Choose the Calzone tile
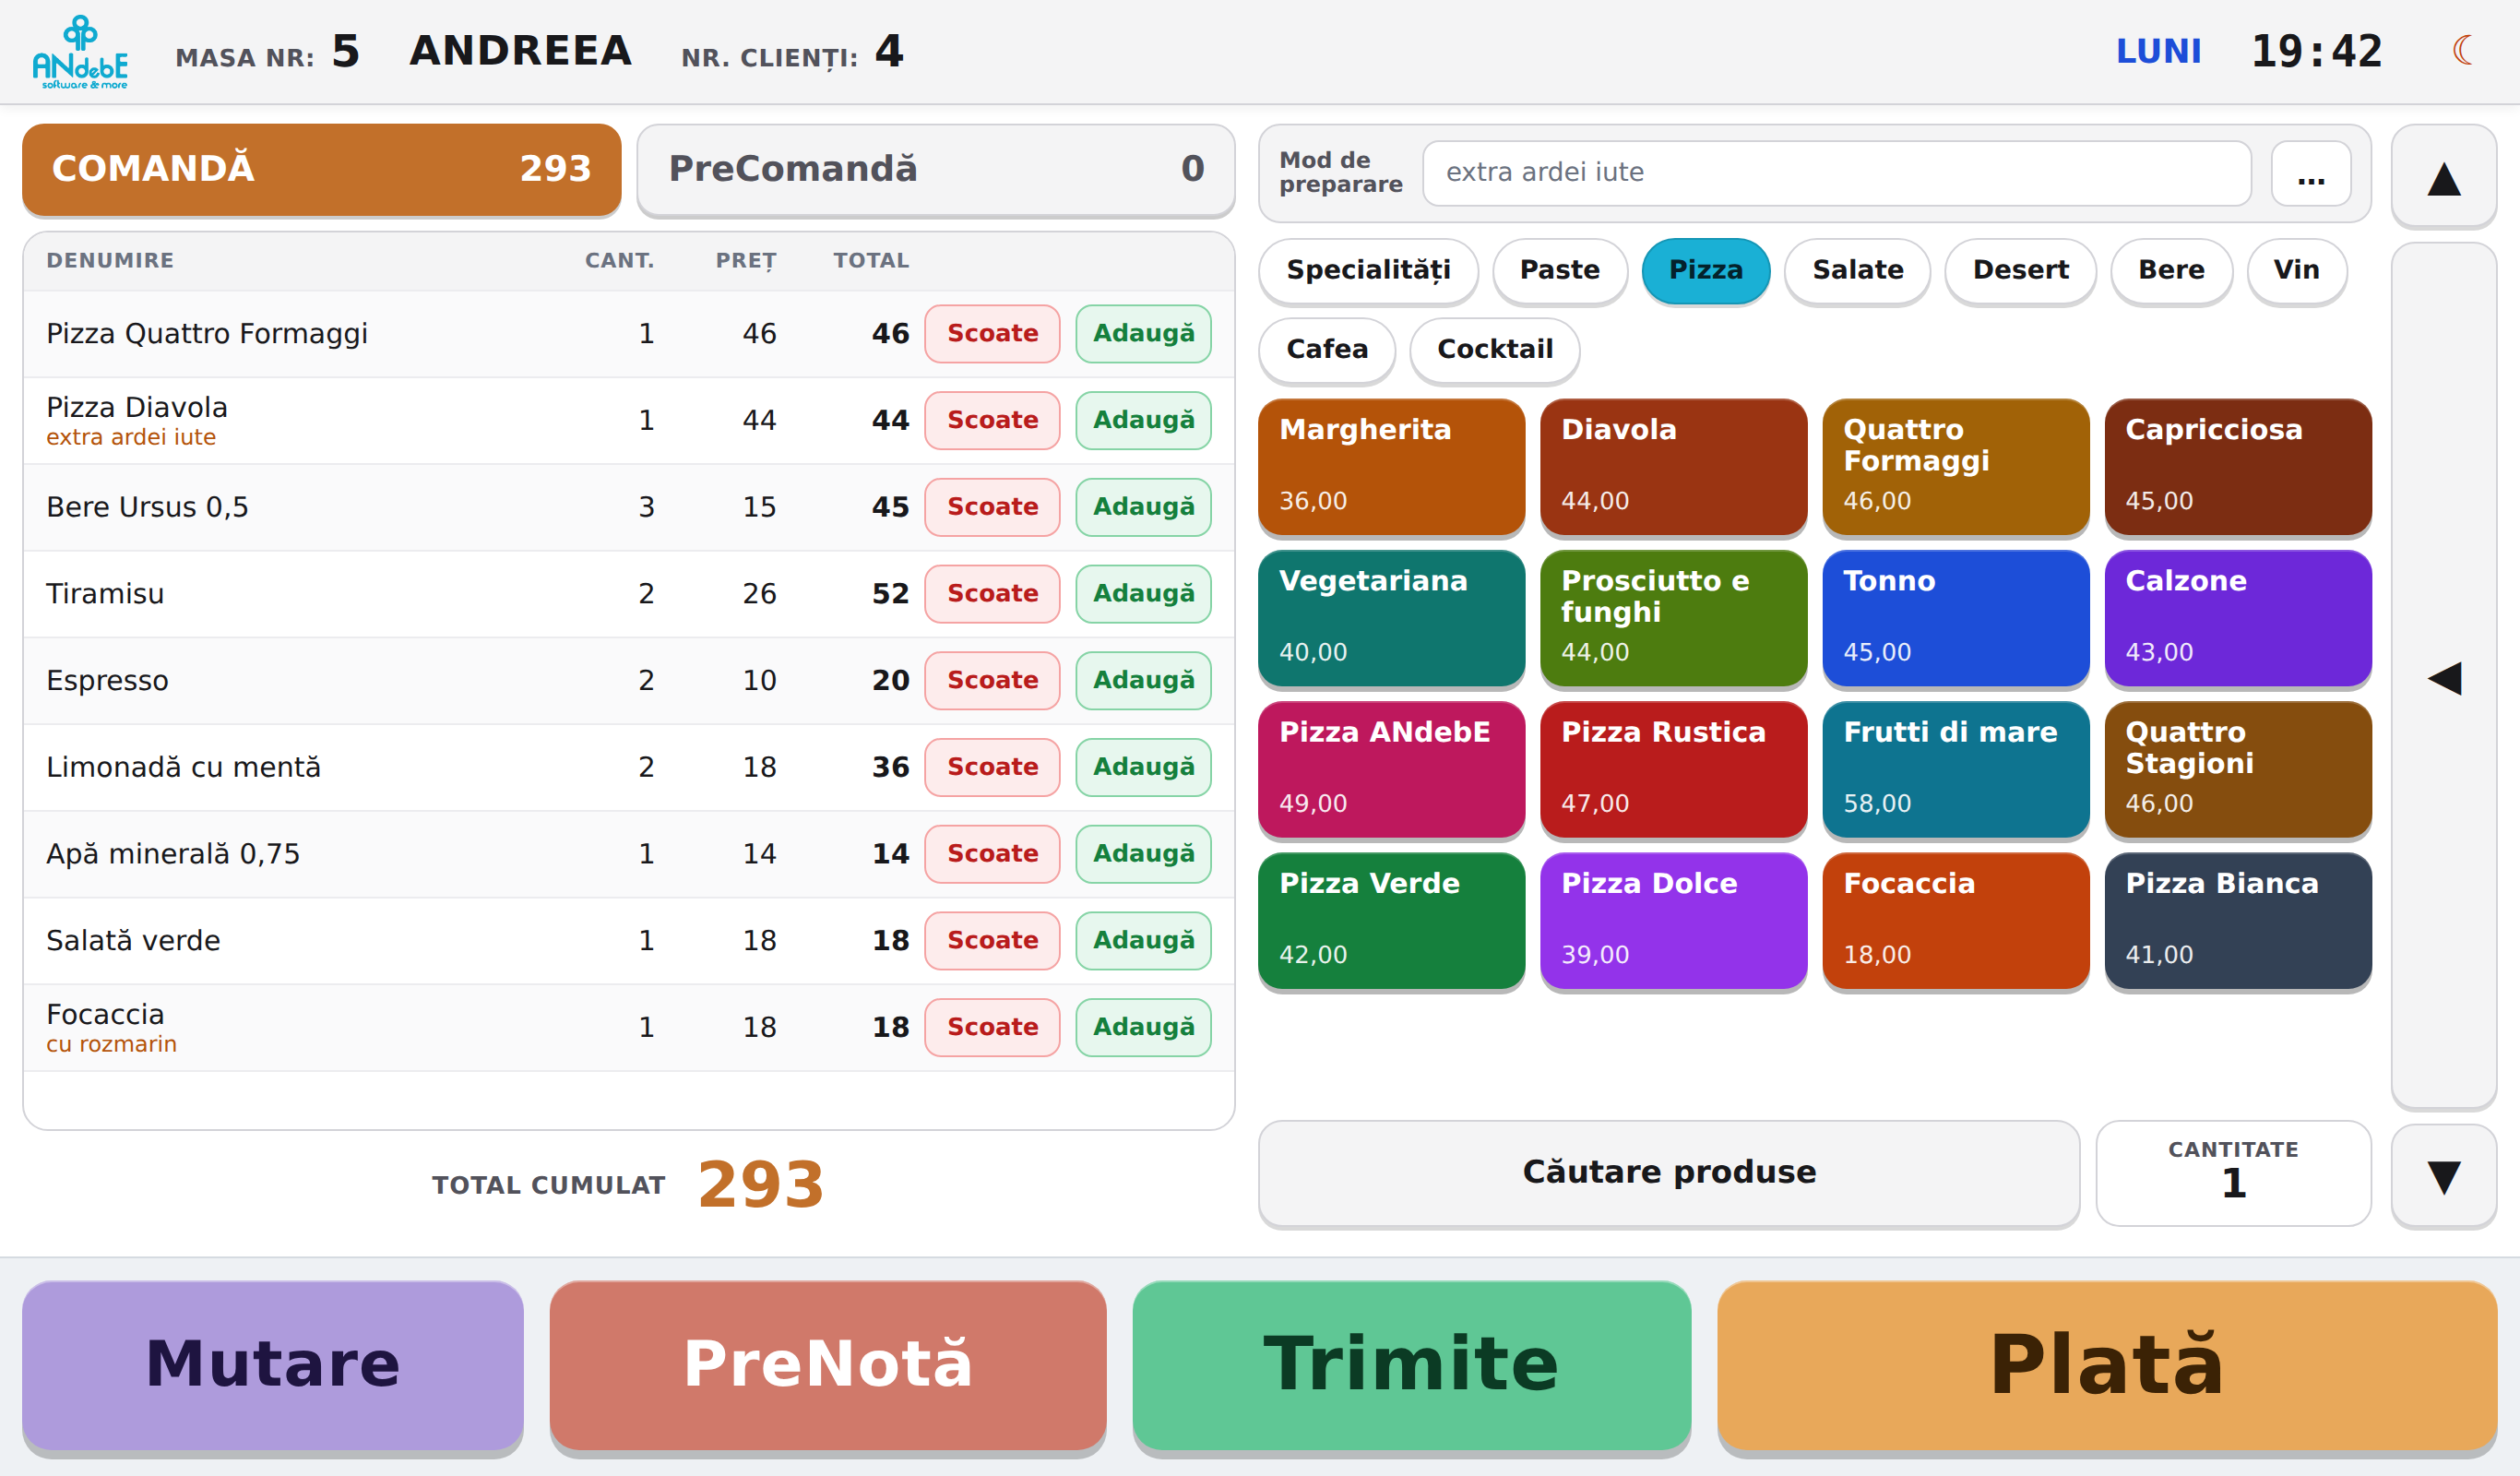This screenshot has width=2520, height=1476. pos(2237,617)
